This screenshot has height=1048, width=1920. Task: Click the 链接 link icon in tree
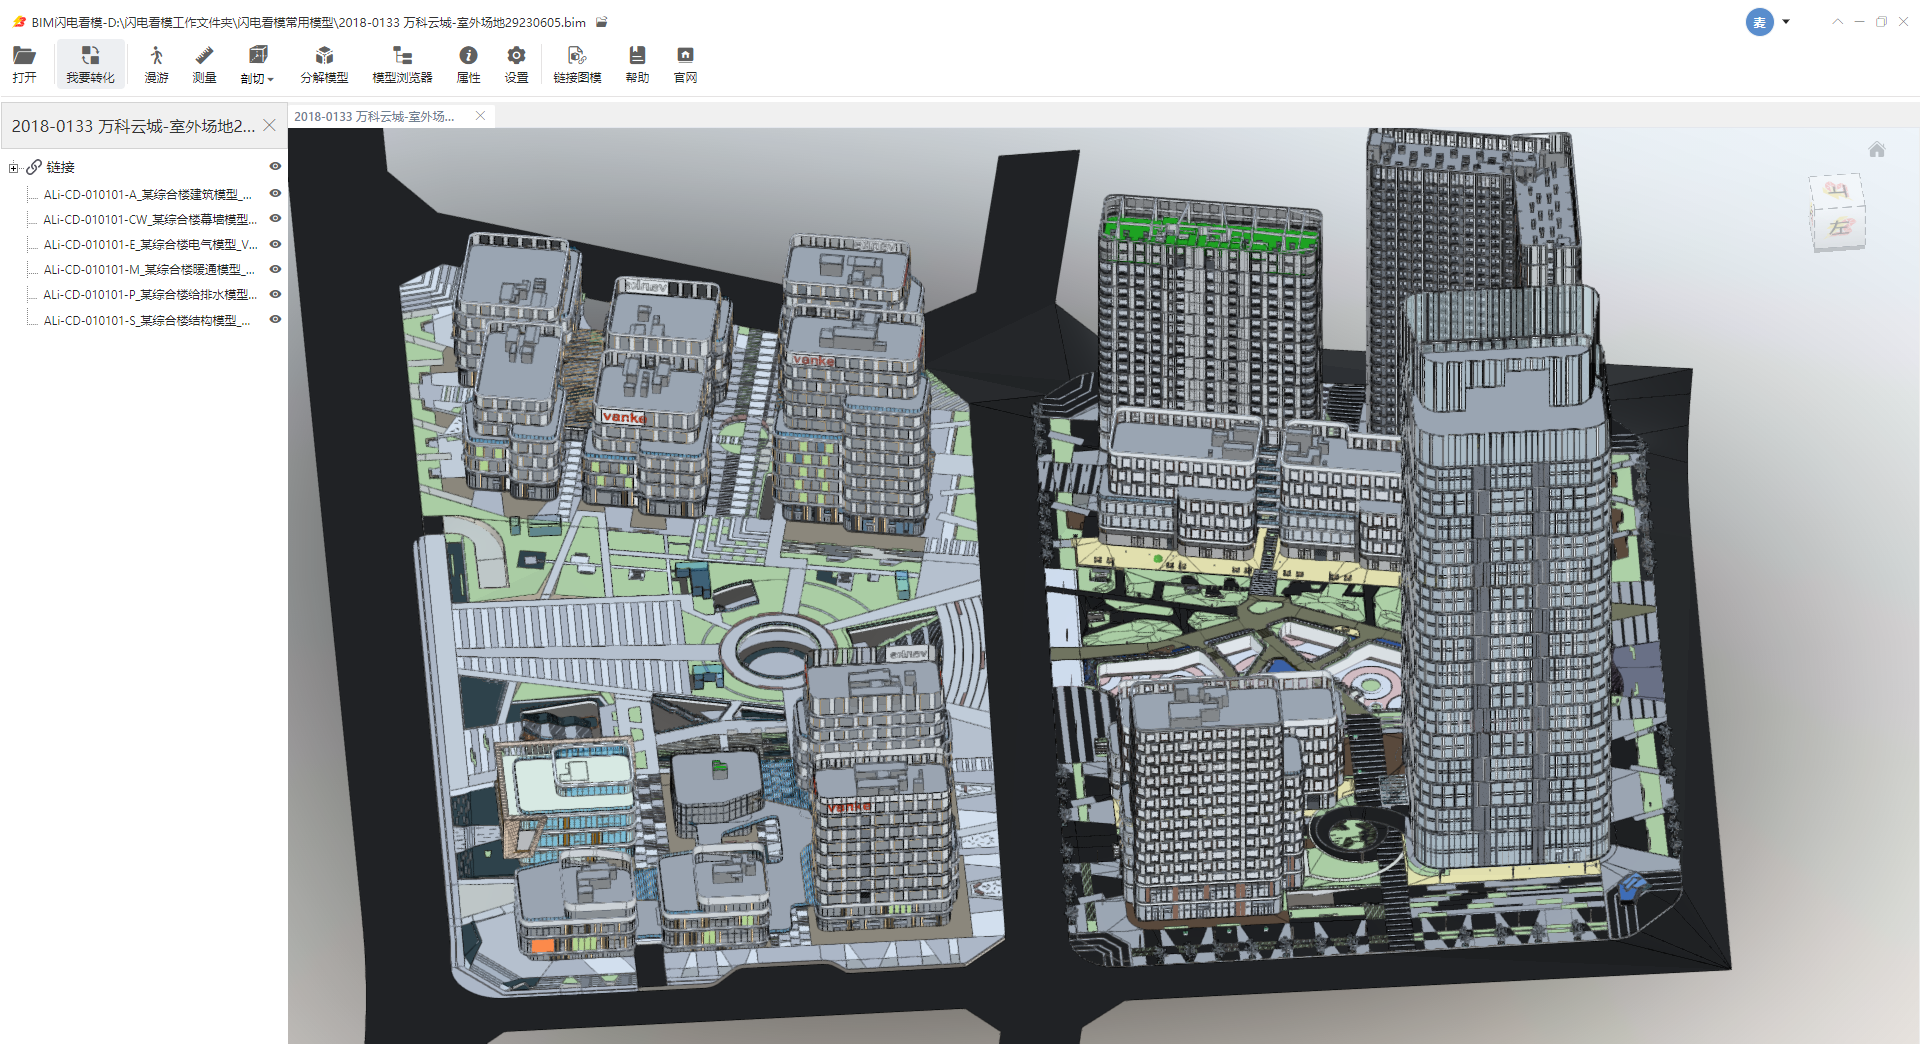pos(34,167)
